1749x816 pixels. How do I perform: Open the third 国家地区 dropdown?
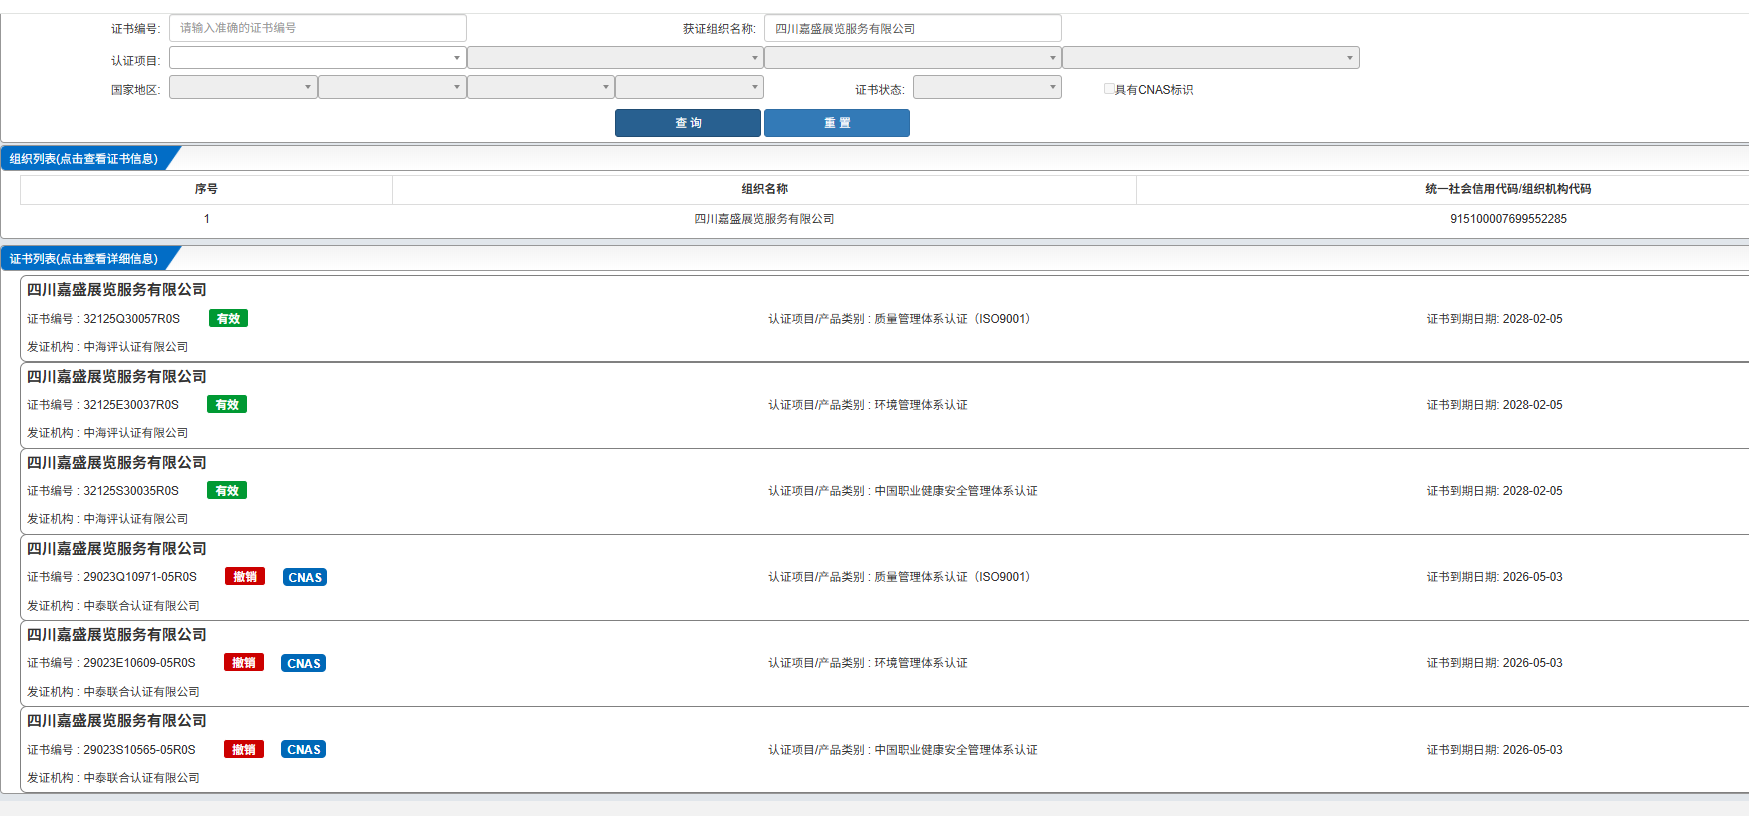541,87
